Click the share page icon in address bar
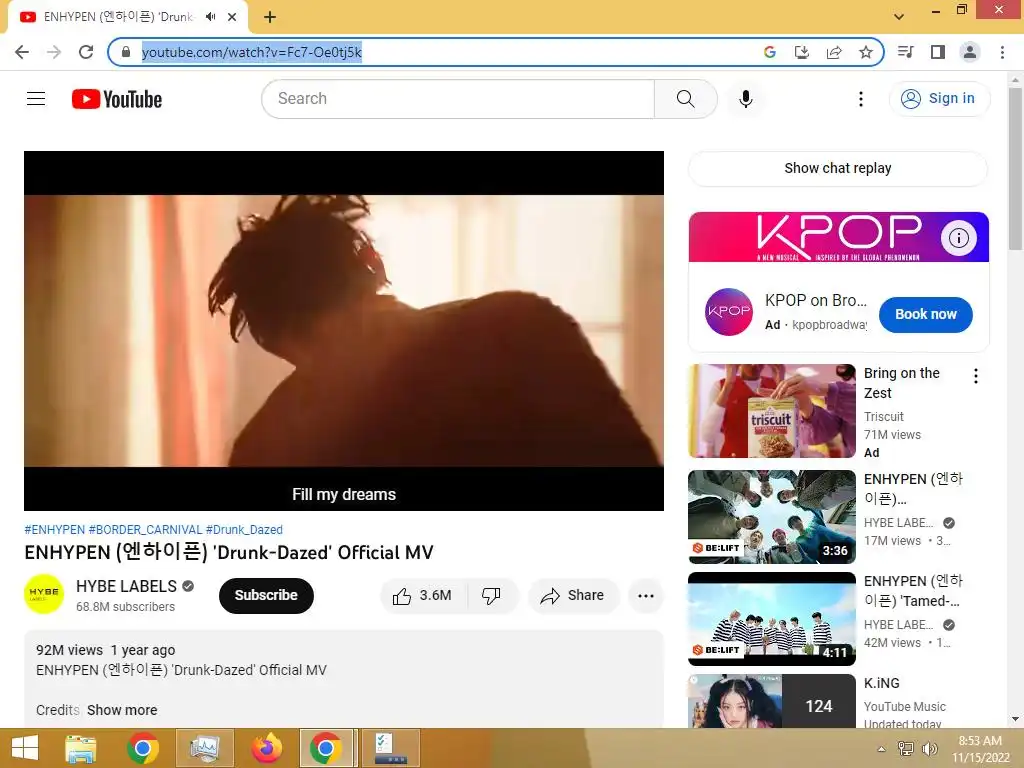The image size is (1024, 768). point(834,52)
